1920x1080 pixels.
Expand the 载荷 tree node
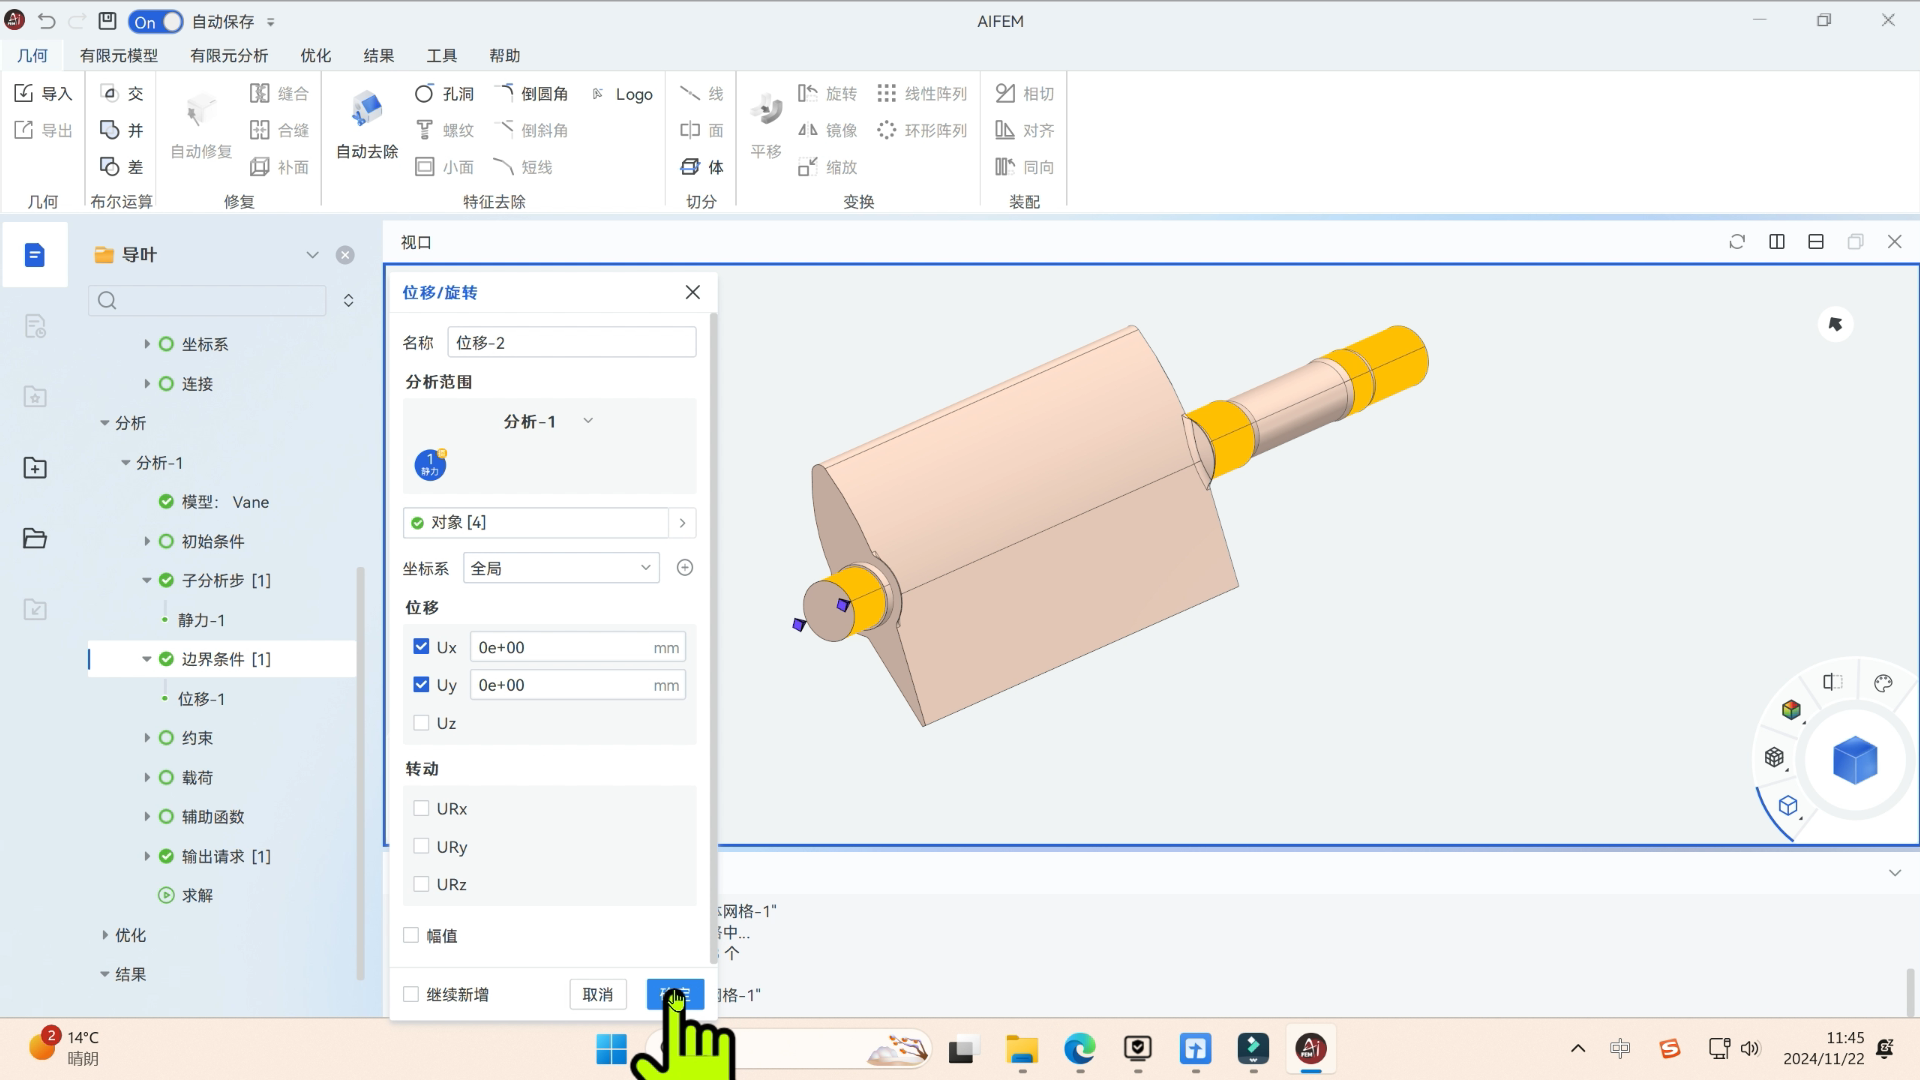pyautogui.click(x=147, y=777)
